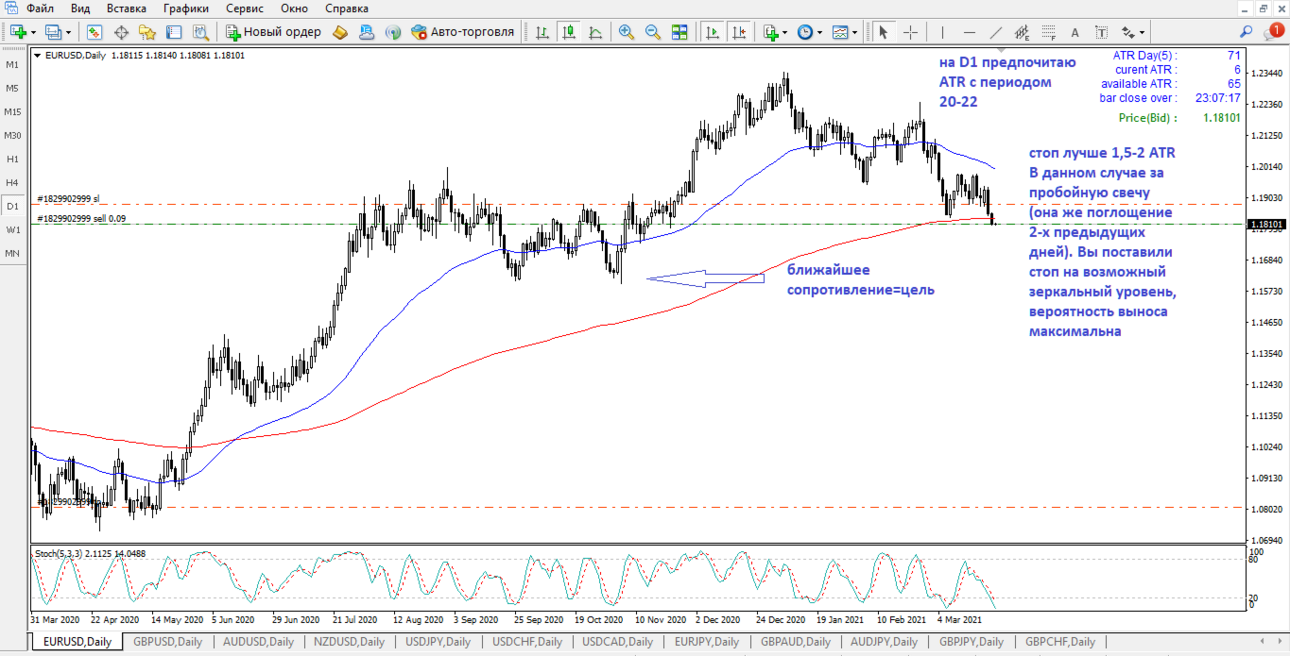Open the Templates dropdown arrow
1290x656 pixels.
pyautogui.click(x=855, y=32)
